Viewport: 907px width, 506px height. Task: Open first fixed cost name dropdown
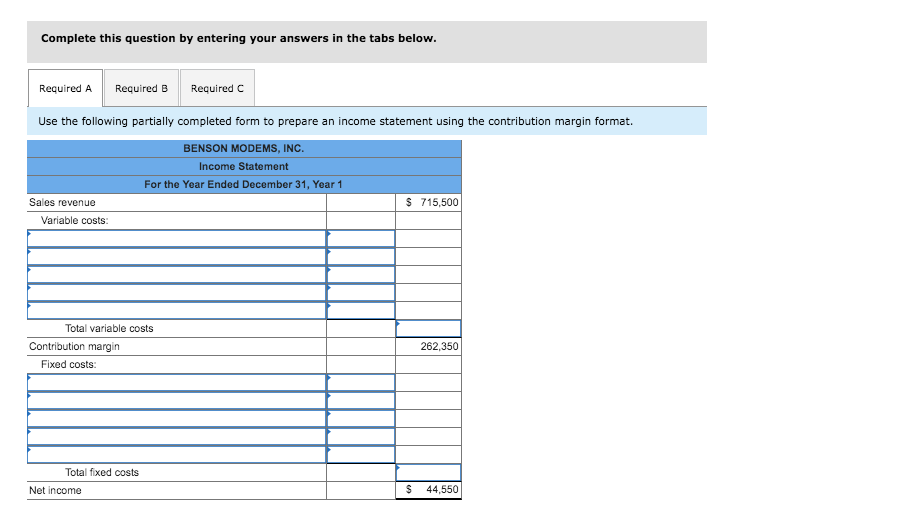176,382
